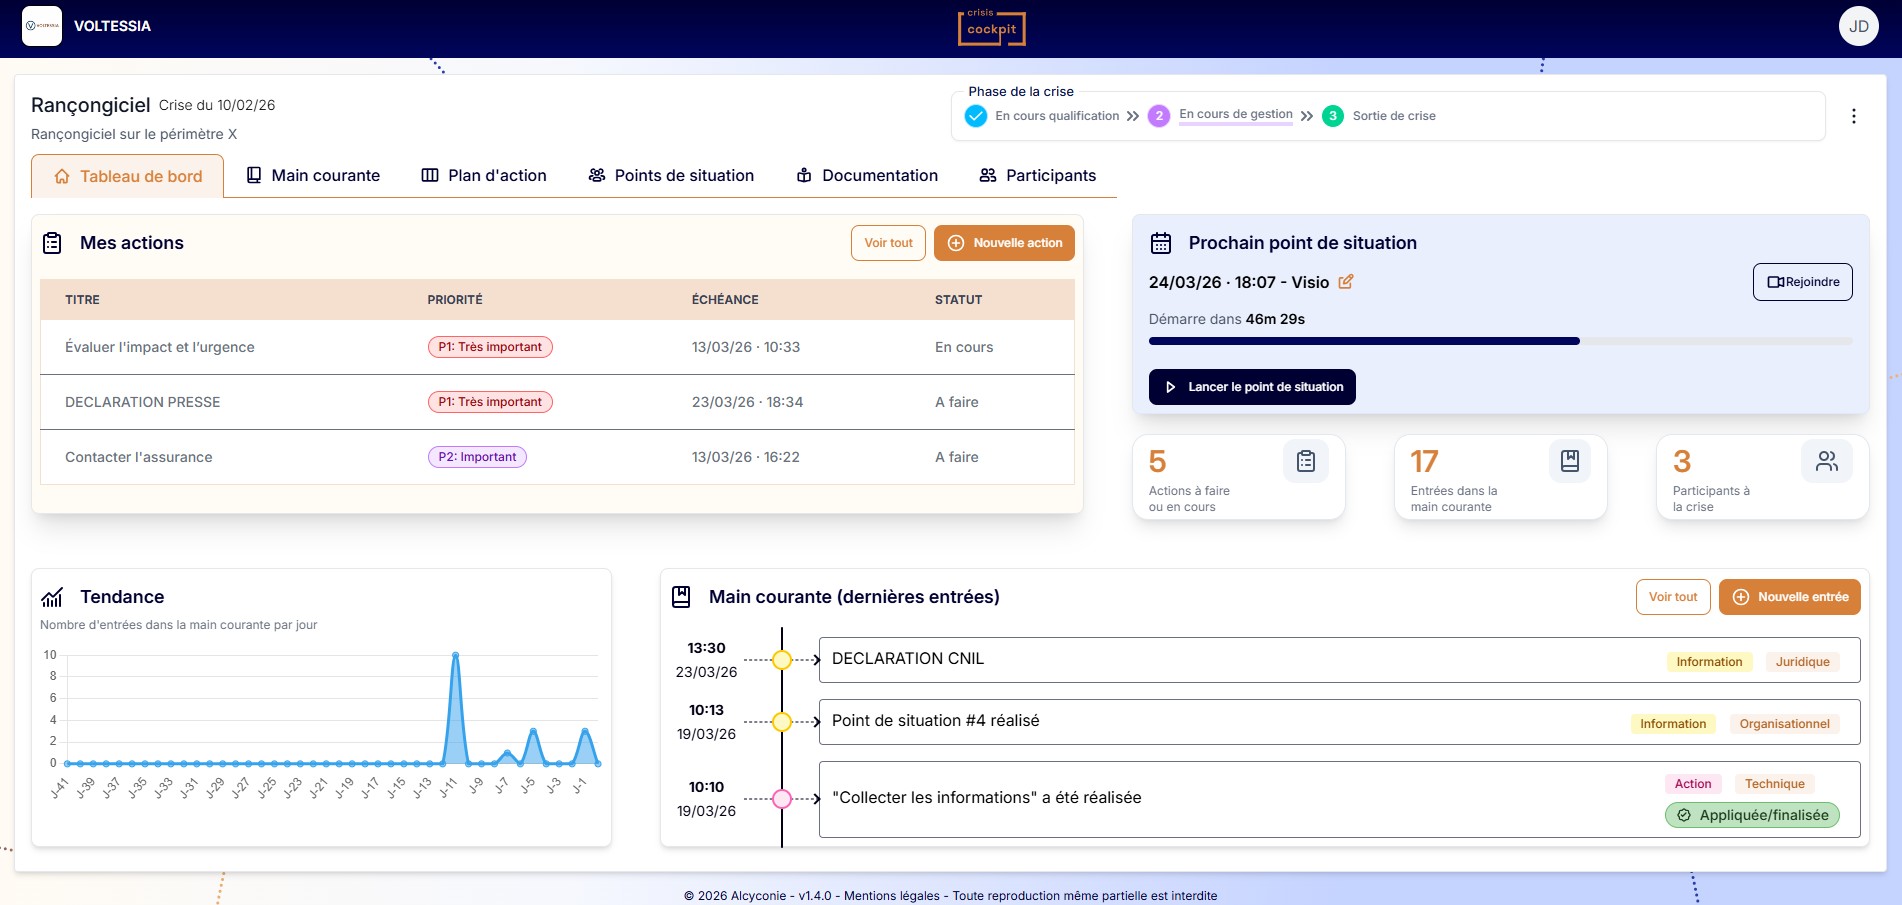Click the edit pencil beside the meeting date

(1346, 282)
